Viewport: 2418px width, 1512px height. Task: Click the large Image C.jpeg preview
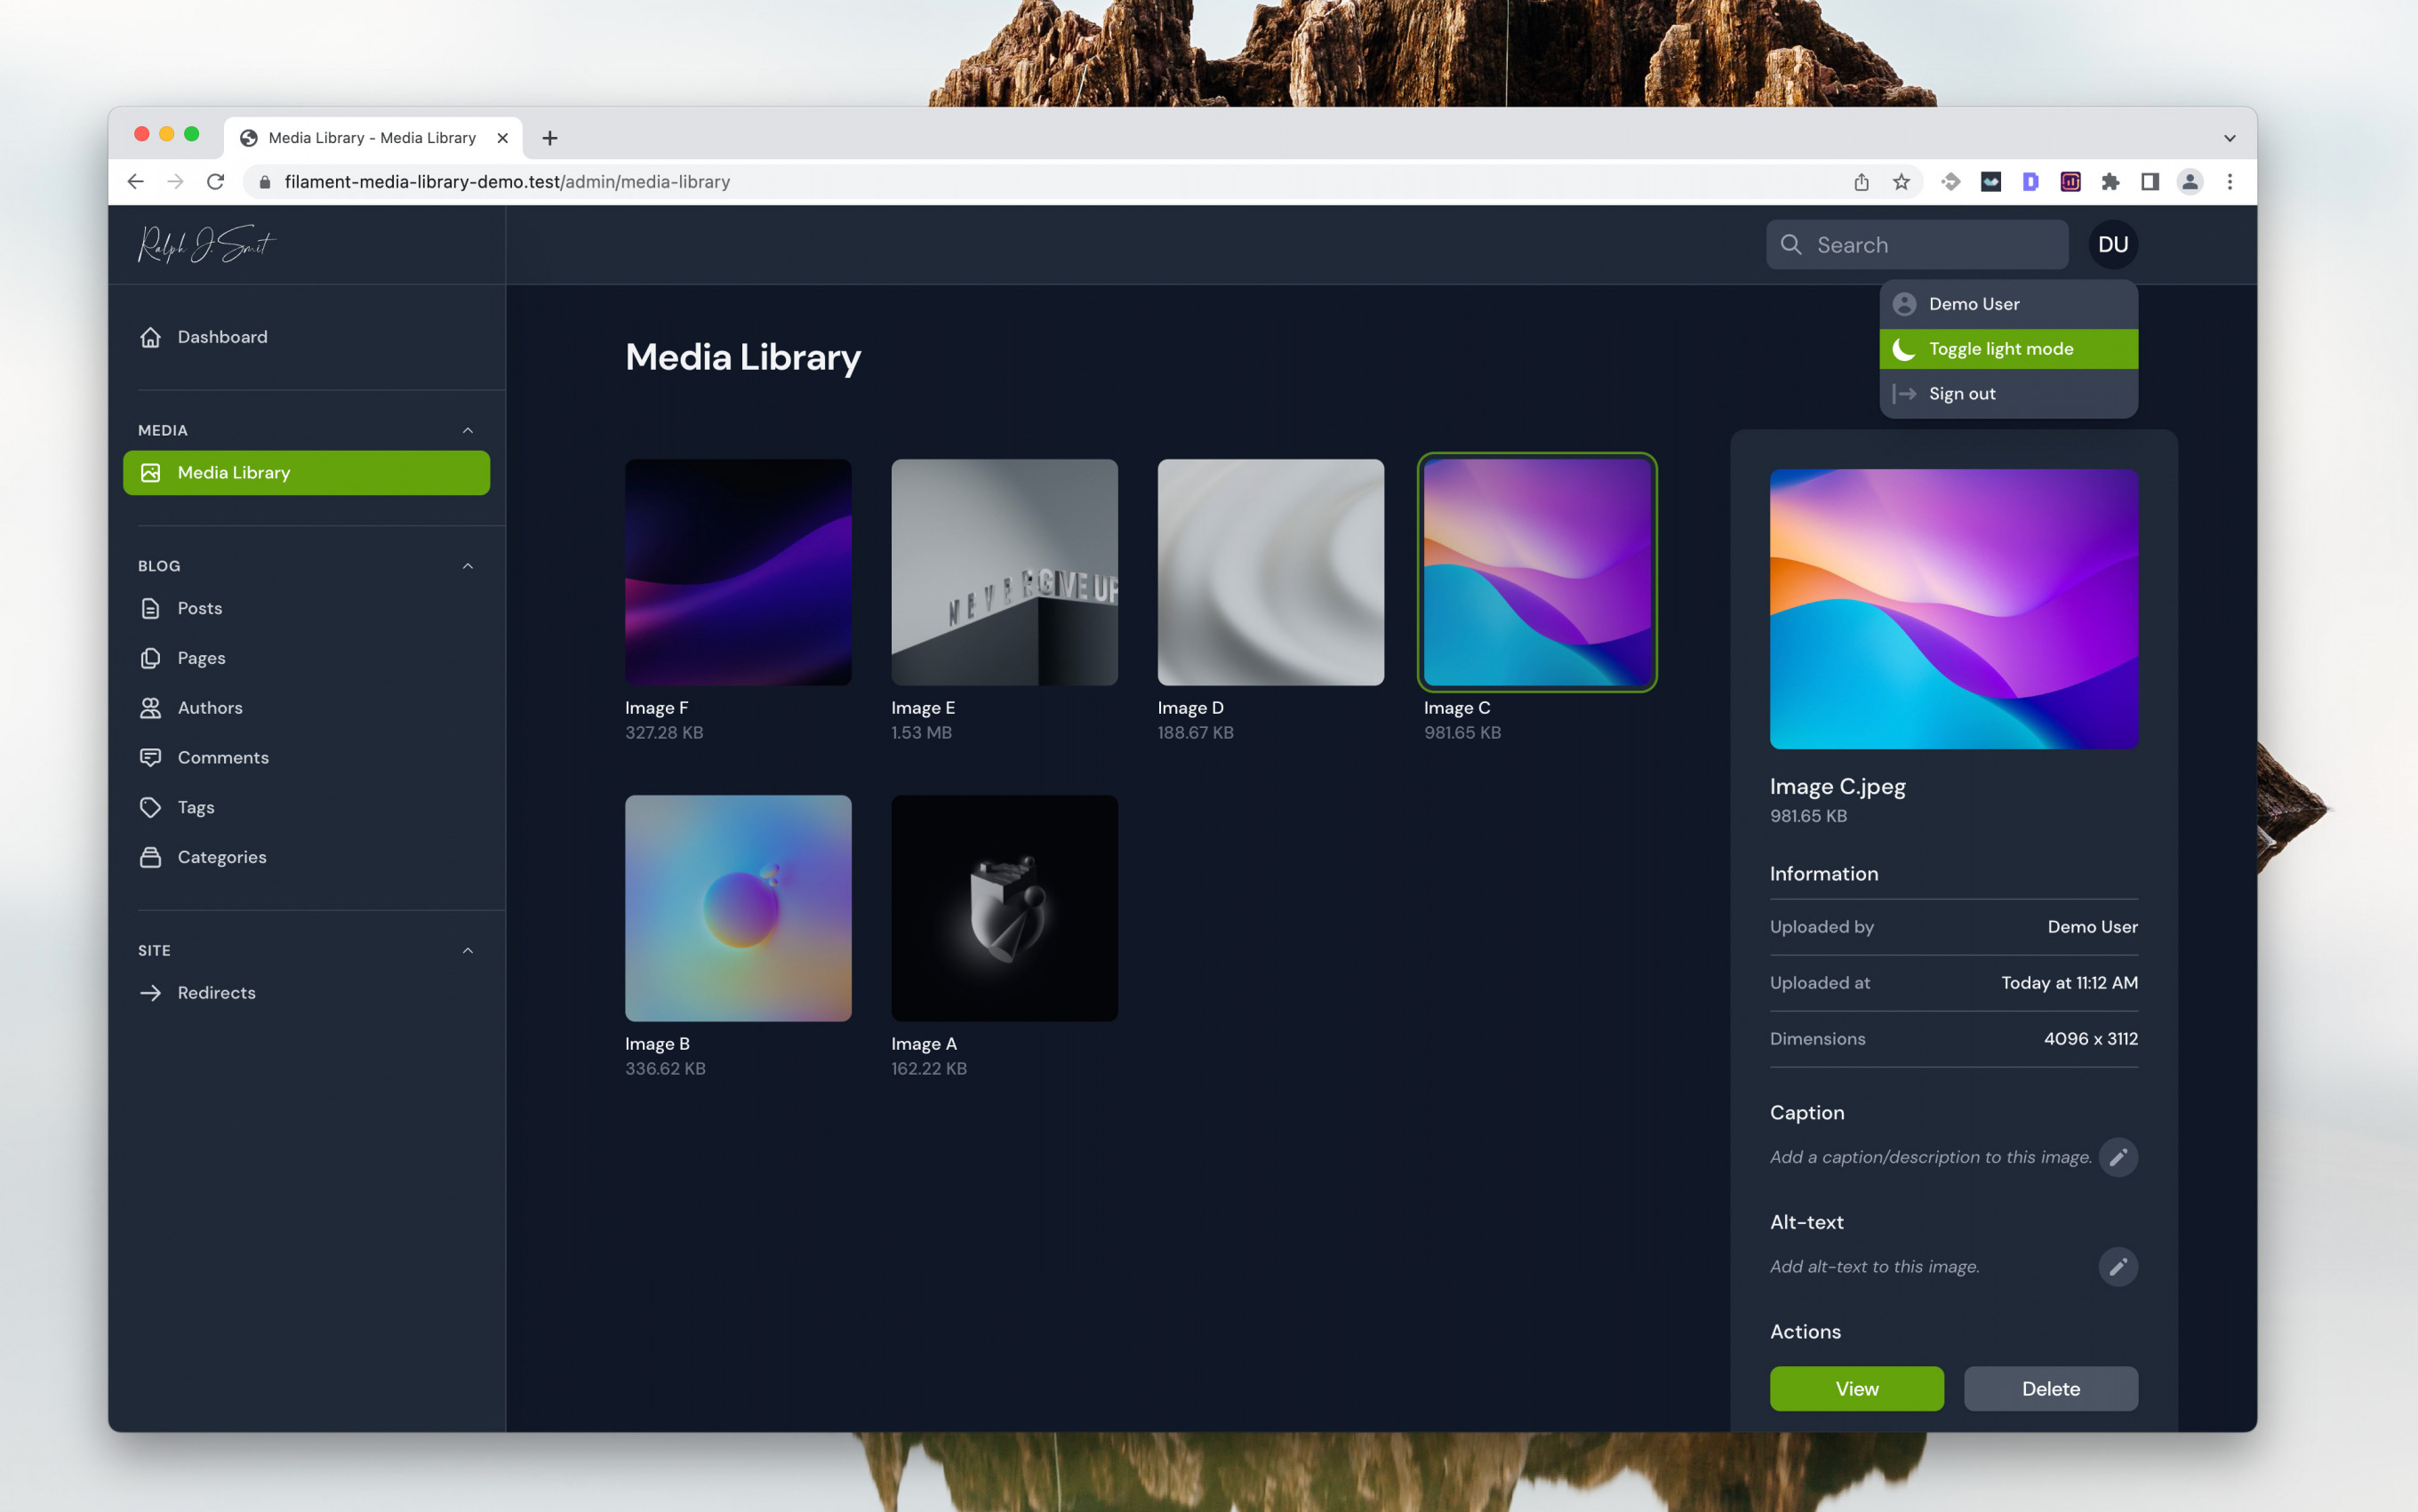point(1954,609)
